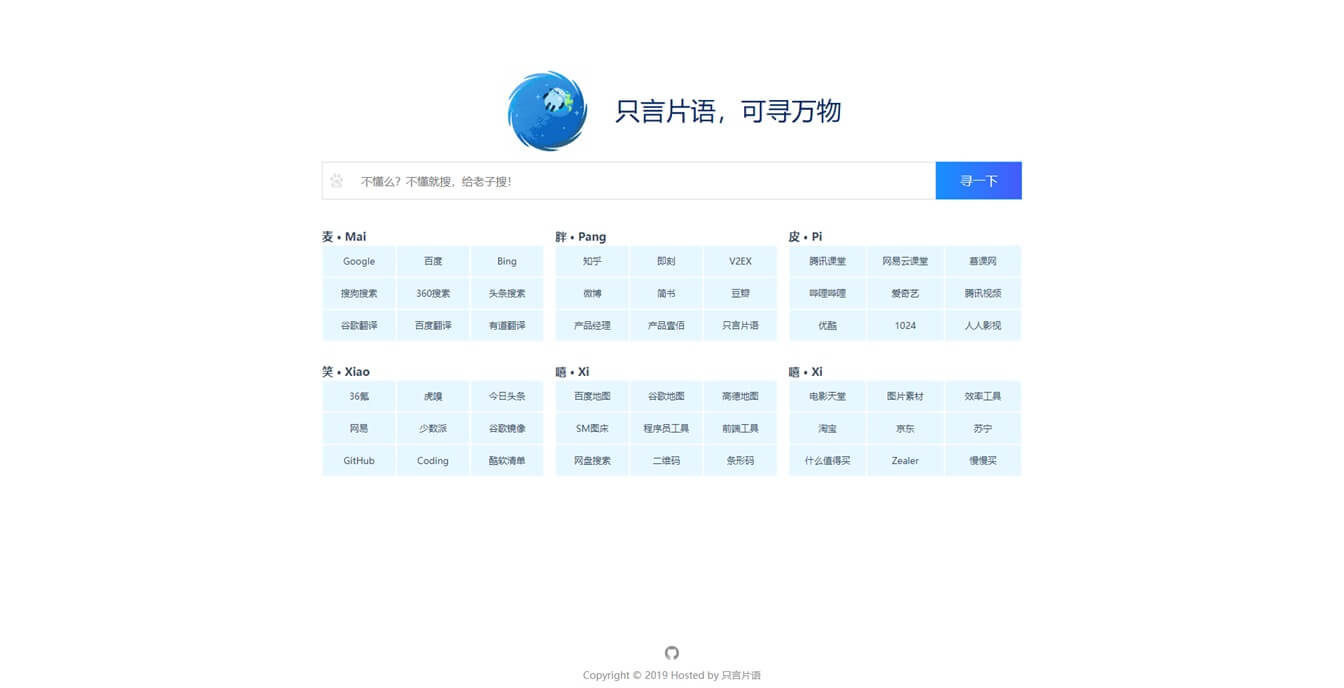This screenshot has width=1344, height=688.
Task: Open 网盘搜索 shortcut
Action: 592,460
